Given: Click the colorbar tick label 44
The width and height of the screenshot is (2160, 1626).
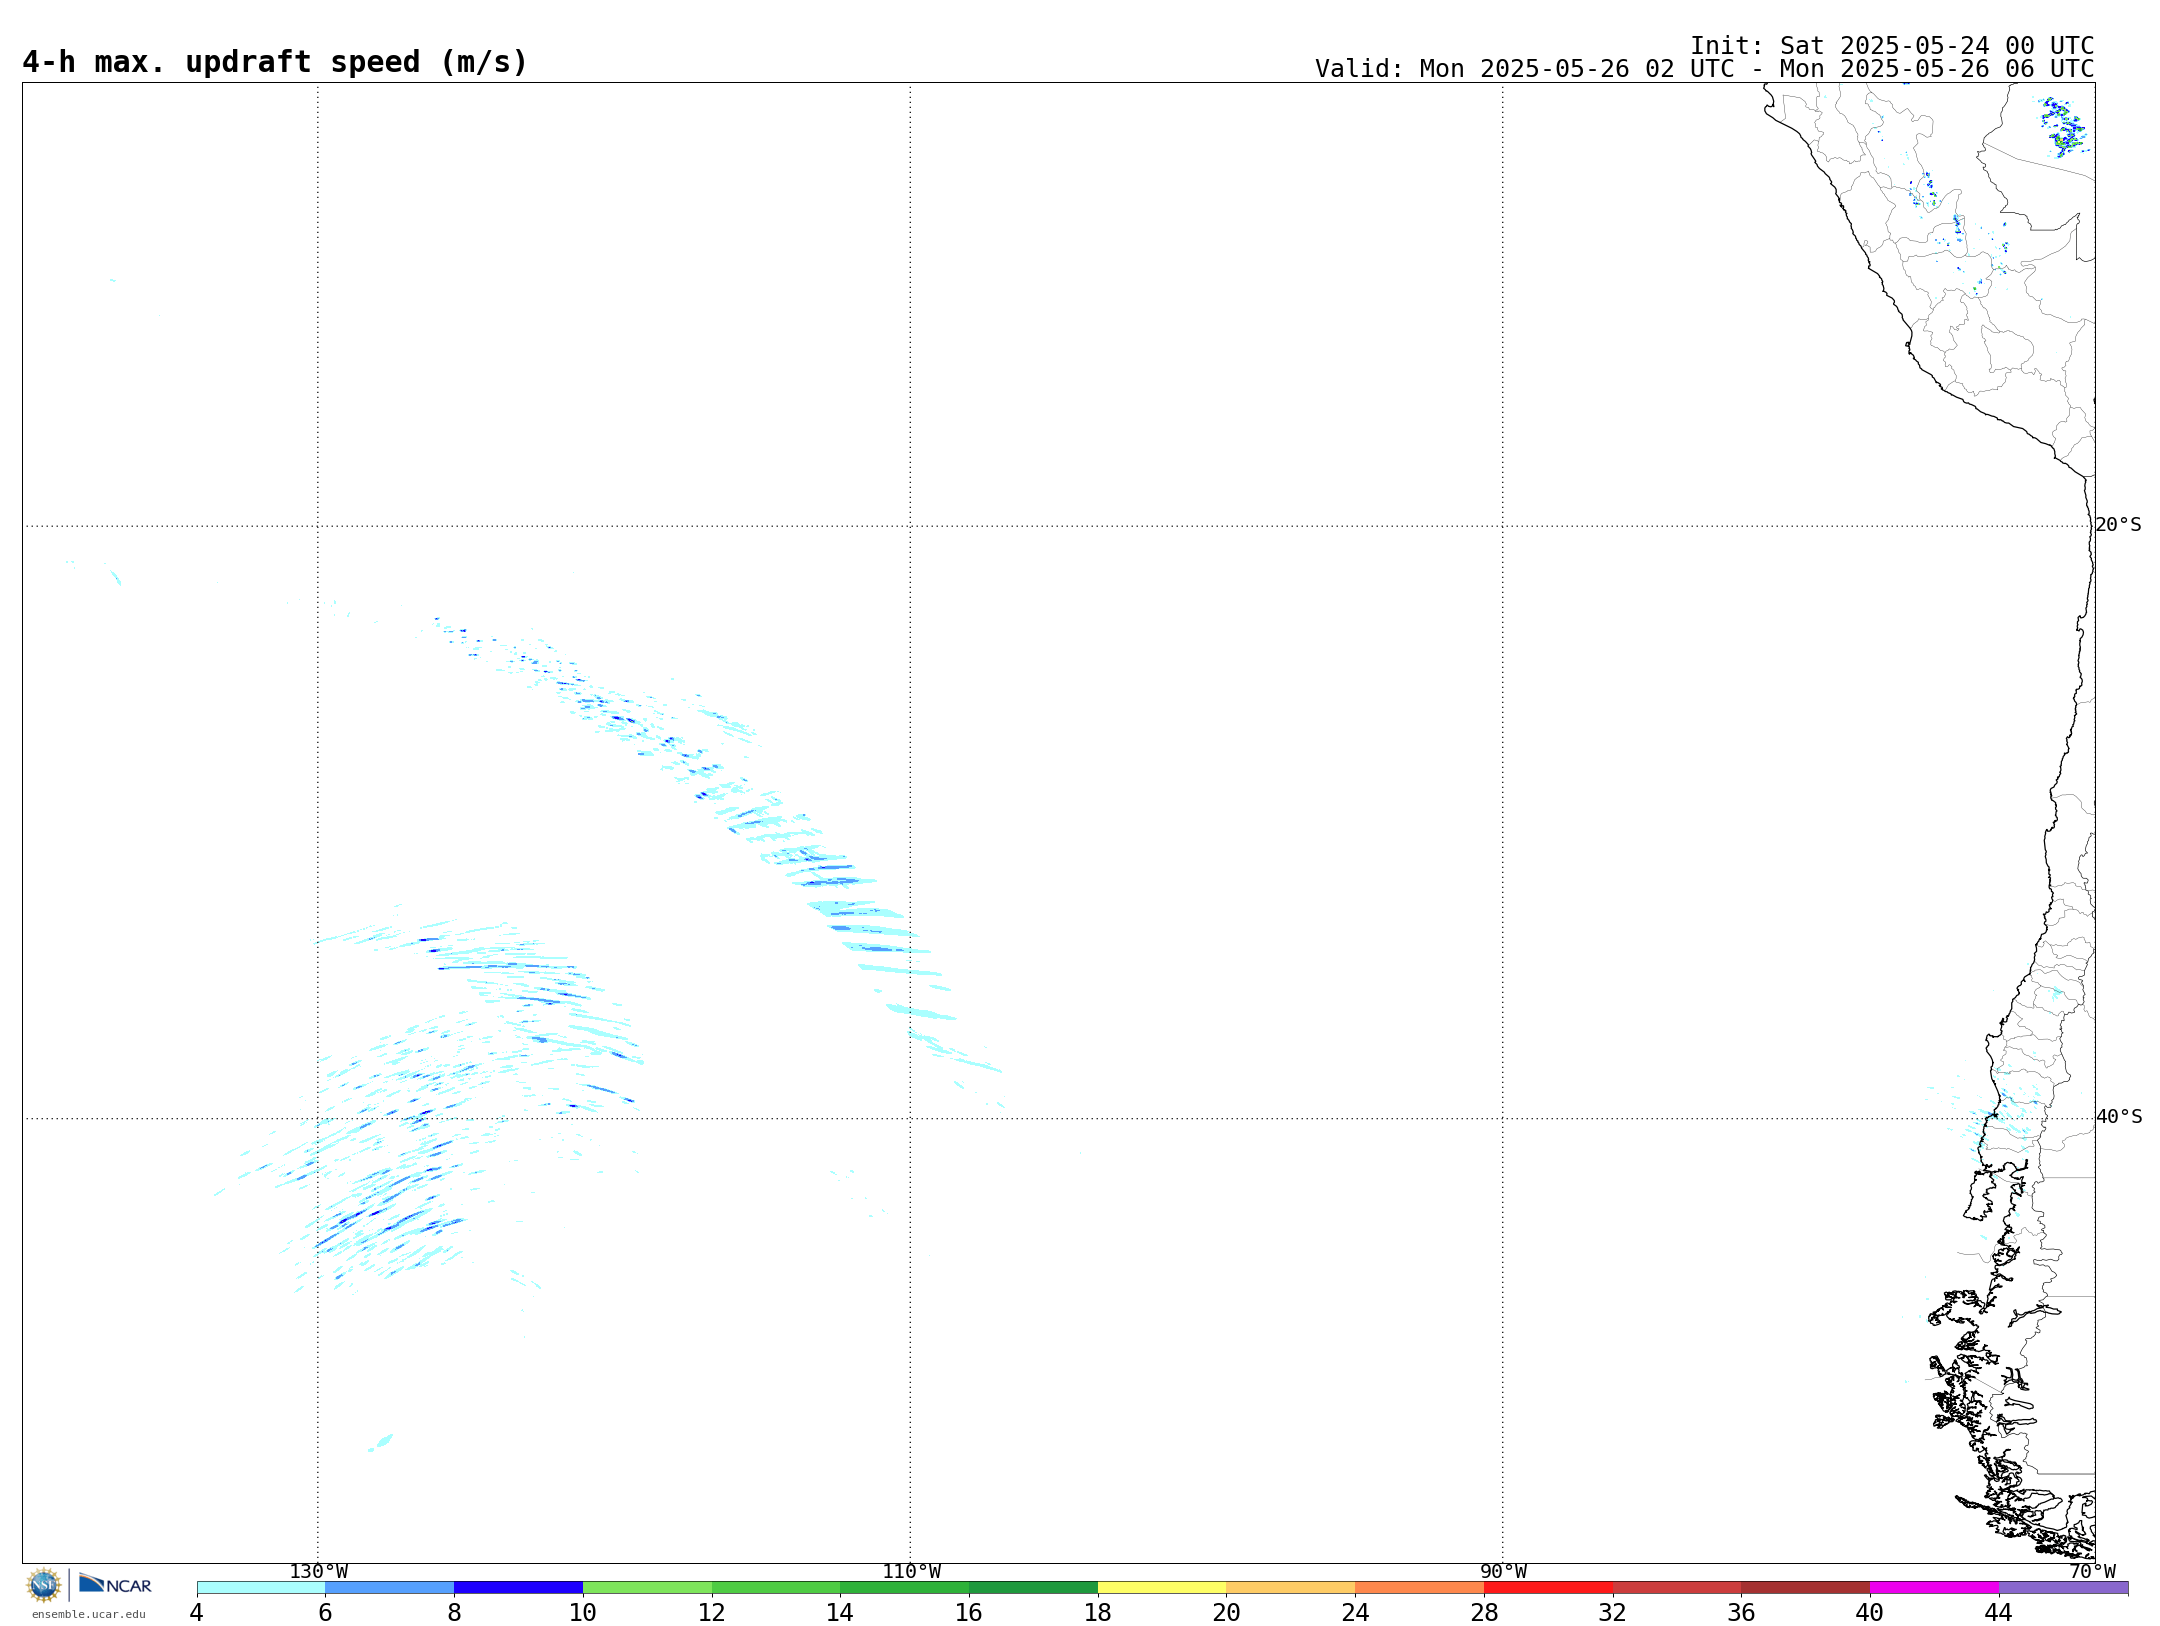Looking at the screenshot, I should (1999, 1613).
